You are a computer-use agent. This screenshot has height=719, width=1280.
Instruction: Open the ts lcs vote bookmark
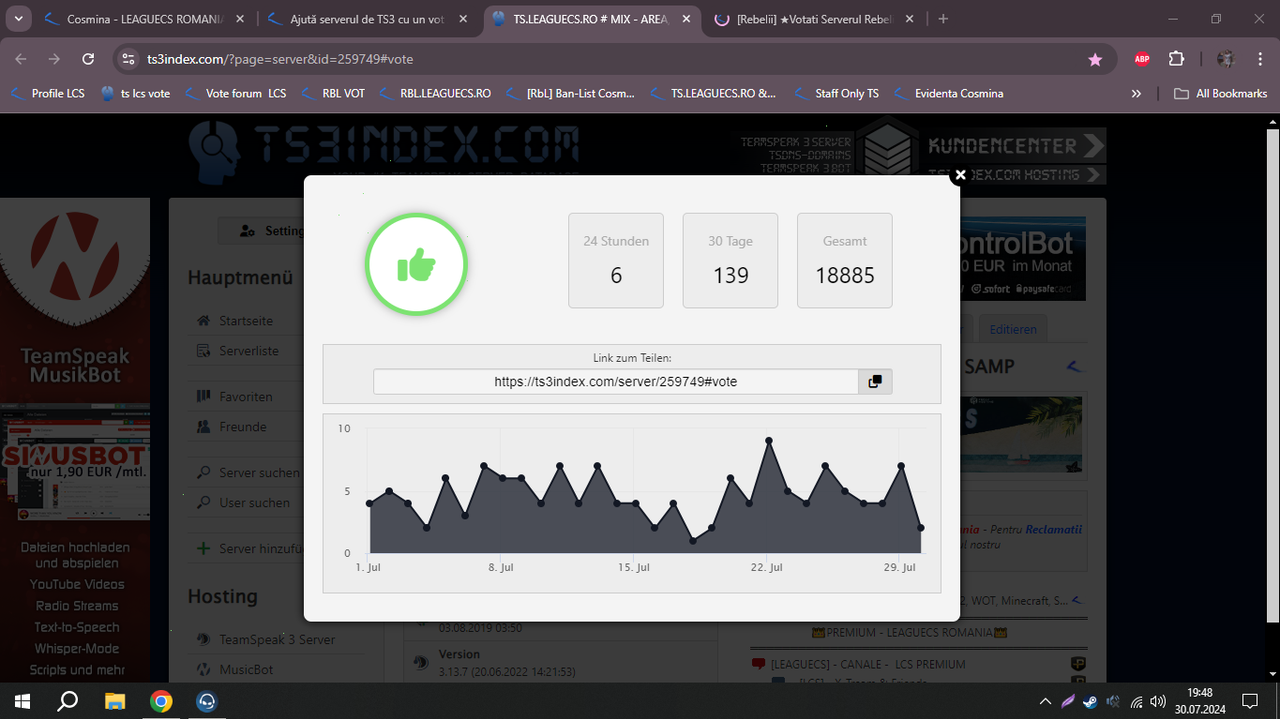click(x=136, y=93)
